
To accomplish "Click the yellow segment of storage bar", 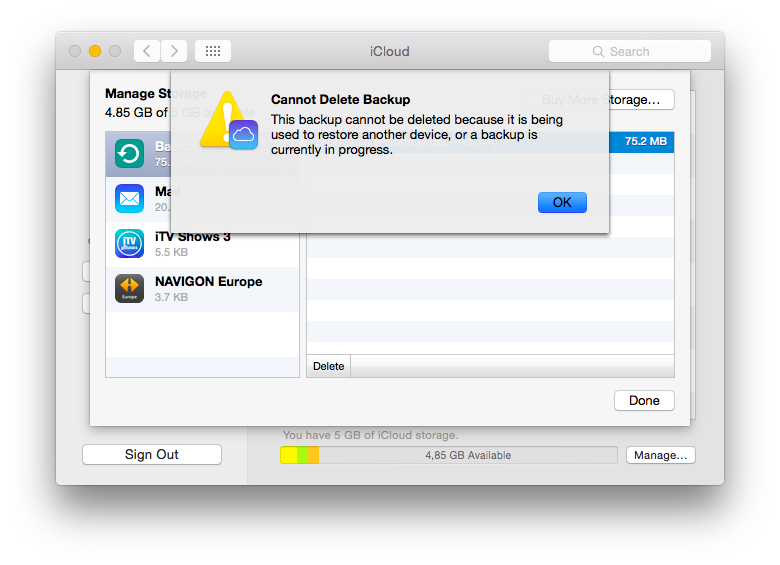I will [x=289, y=455].
